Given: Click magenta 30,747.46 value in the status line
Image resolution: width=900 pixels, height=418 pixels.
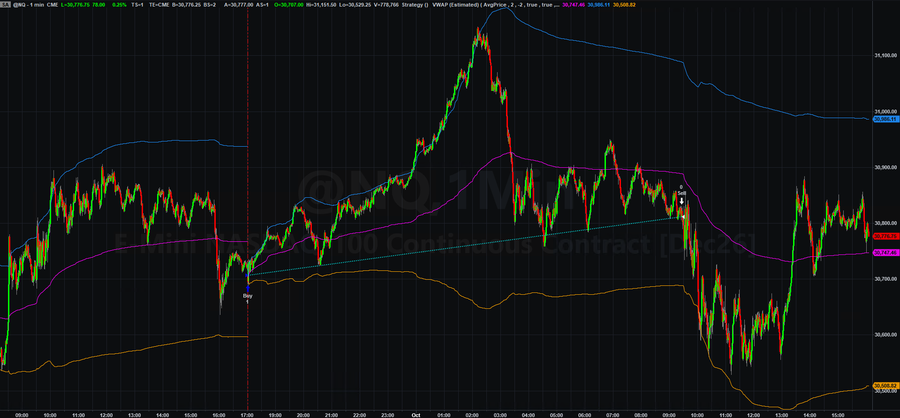Looking at the screenshot, I should pyautogui.click(x=573, y=5).
